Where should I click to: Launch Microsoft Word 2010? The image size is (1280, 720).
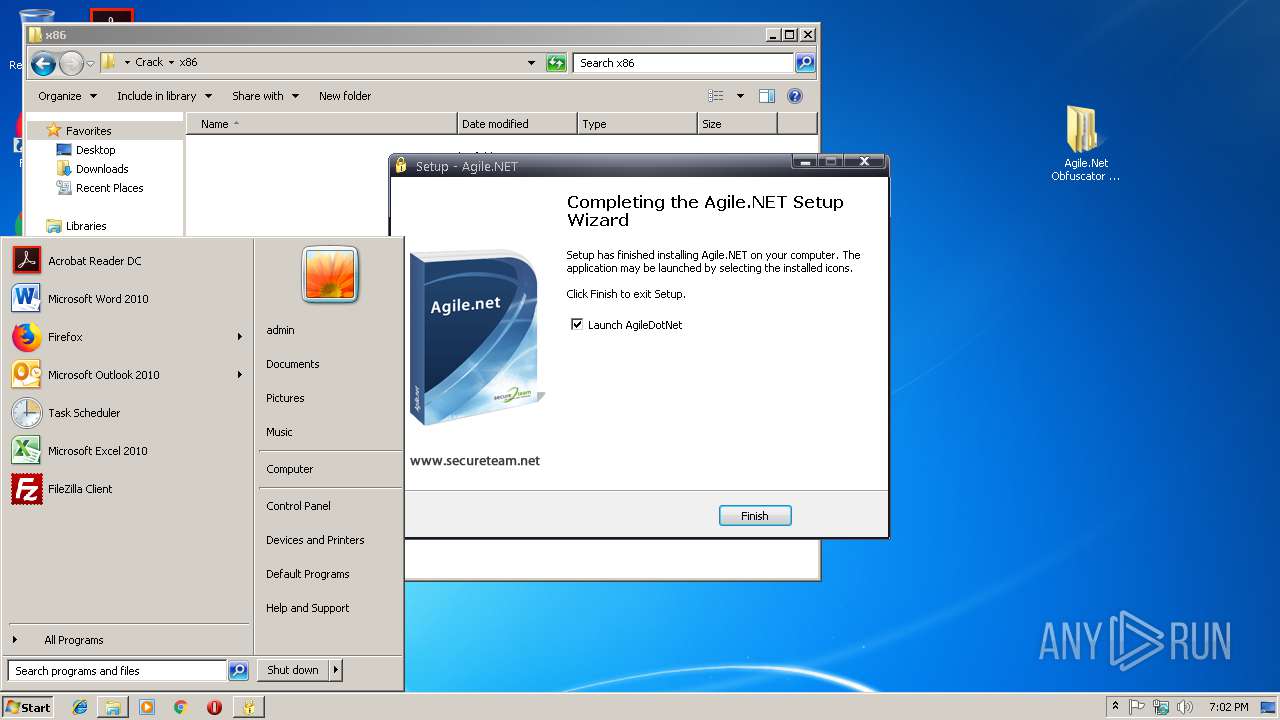tap(127, 299)
